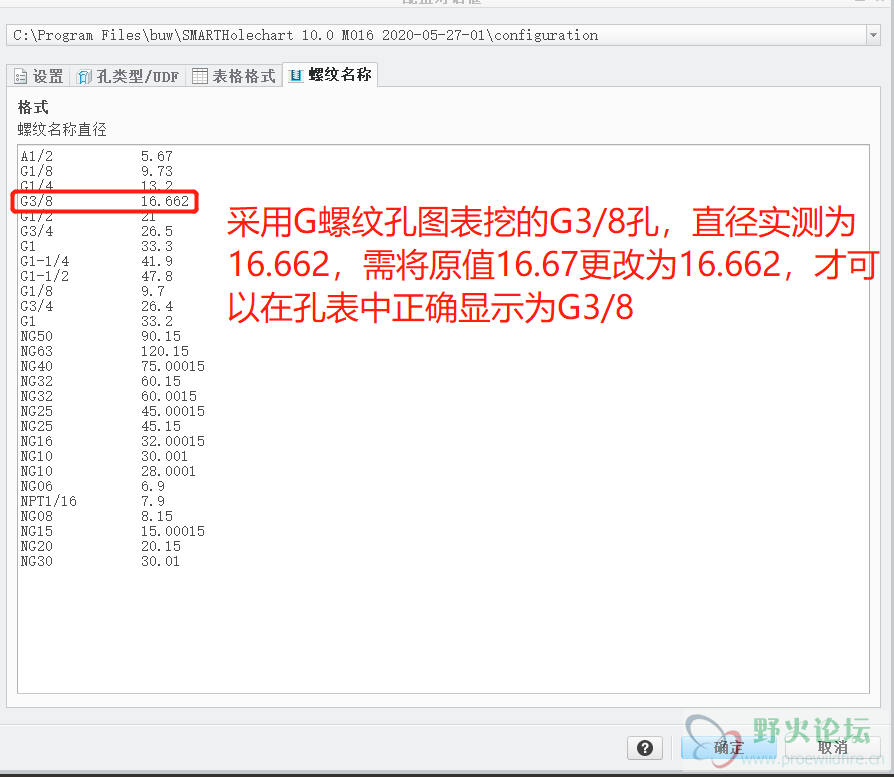Click the G1/8 row with 9.7
This screenshot has height=777, width=894.
pyautogui.click(x=93, y=291)
